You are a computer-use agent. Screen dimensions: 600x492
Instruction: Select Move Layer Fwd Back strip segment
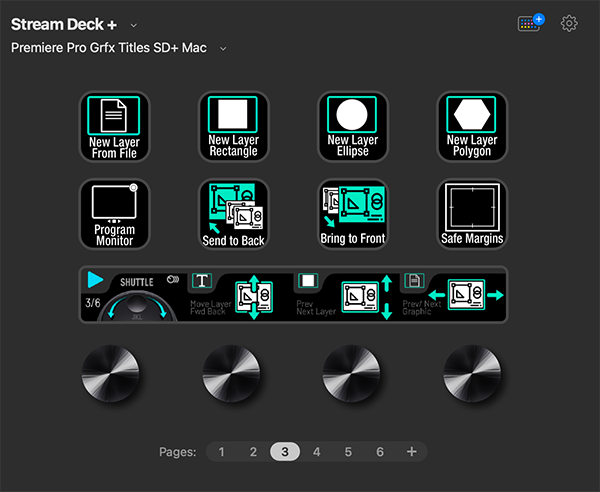tap(240, 295)
